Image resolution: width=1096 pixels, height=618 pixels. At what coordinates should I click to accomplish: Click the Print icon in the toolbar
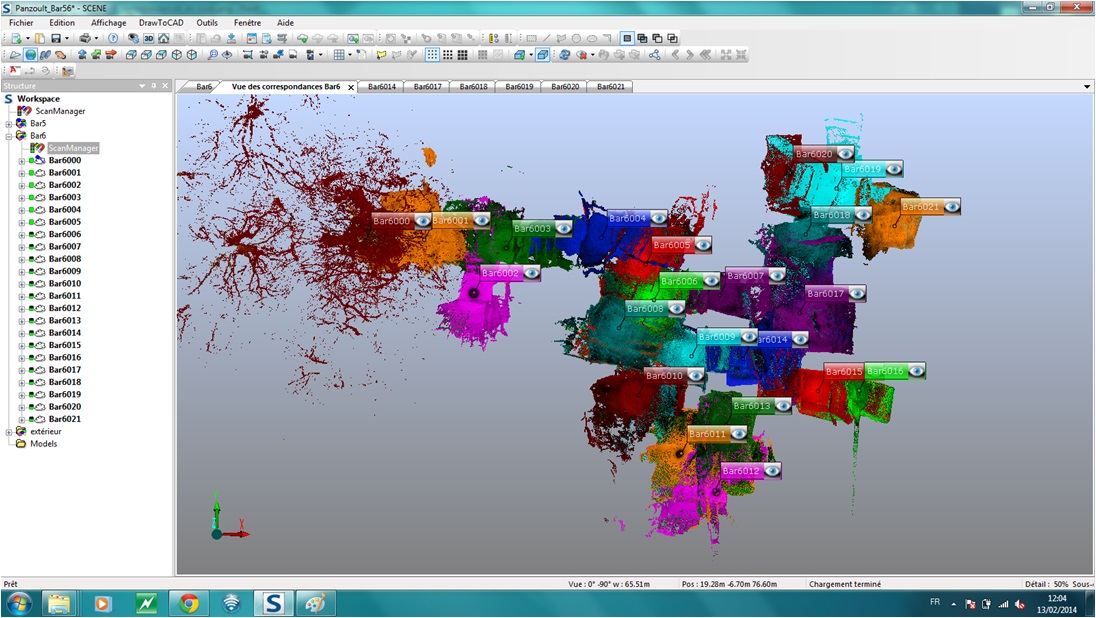[86, 38]
